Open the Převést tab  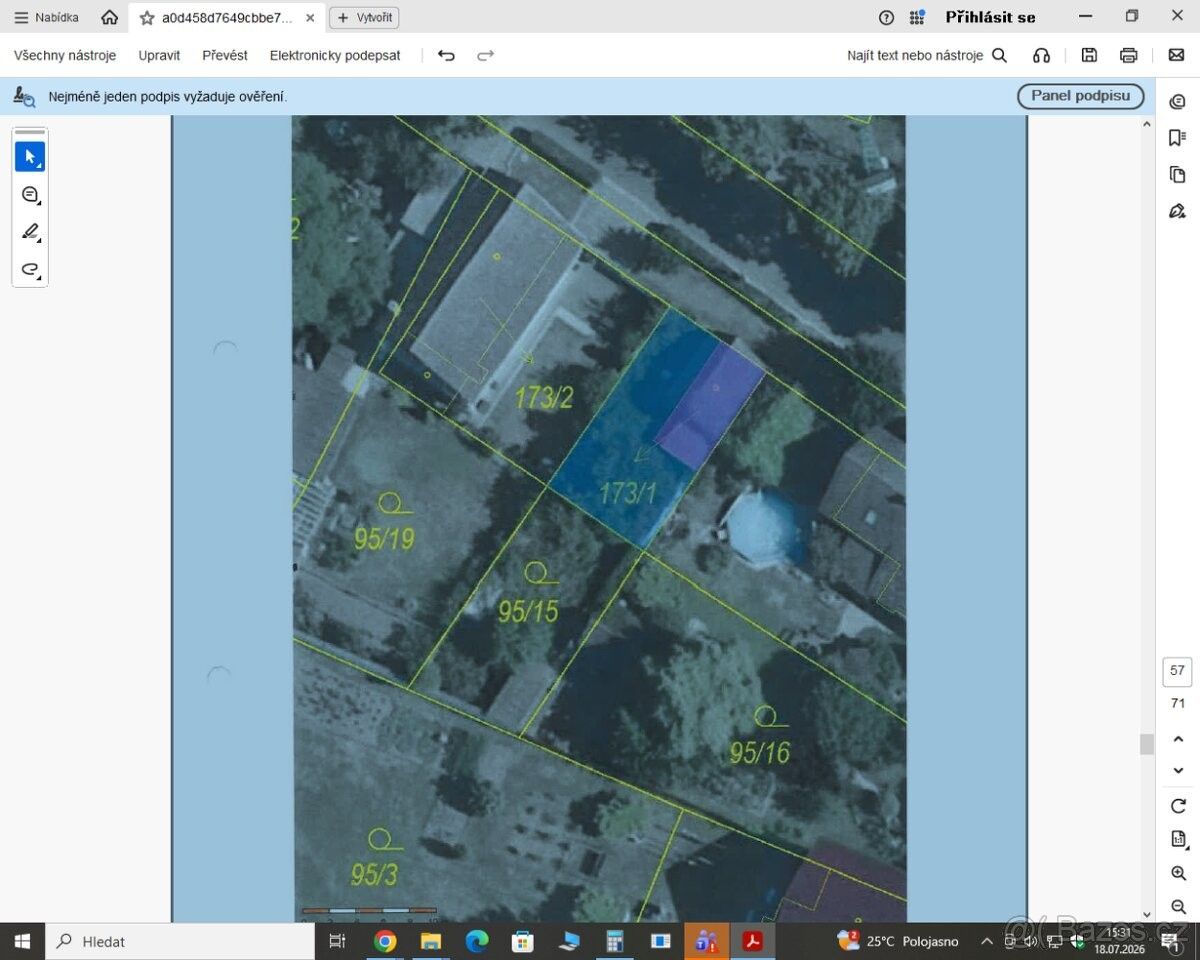point(225,55)
